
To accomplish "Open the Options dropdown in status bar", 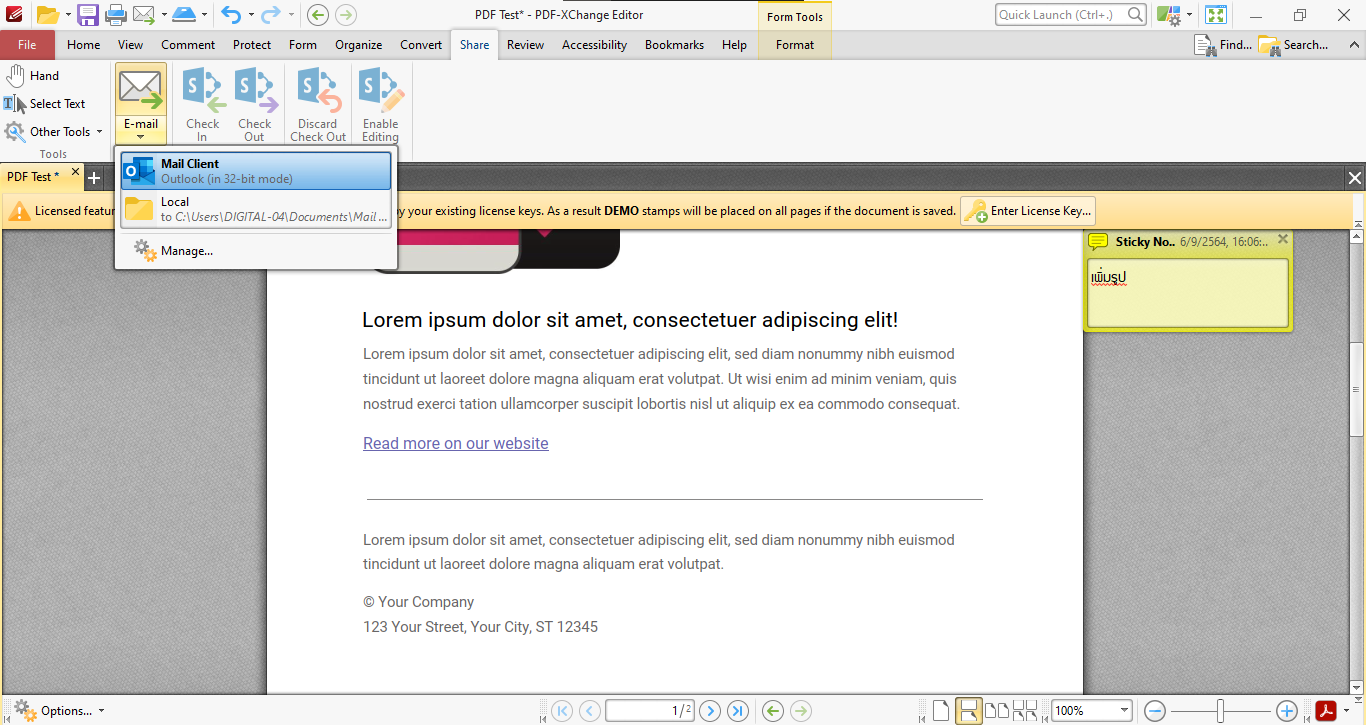I will click(58, 711).
